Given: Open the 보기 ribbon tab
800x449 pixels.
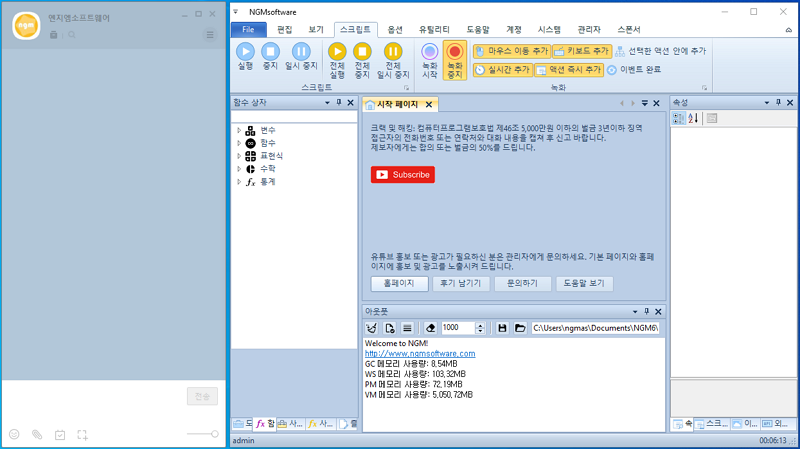Looking at the screenshot, I should pos(316,30).
